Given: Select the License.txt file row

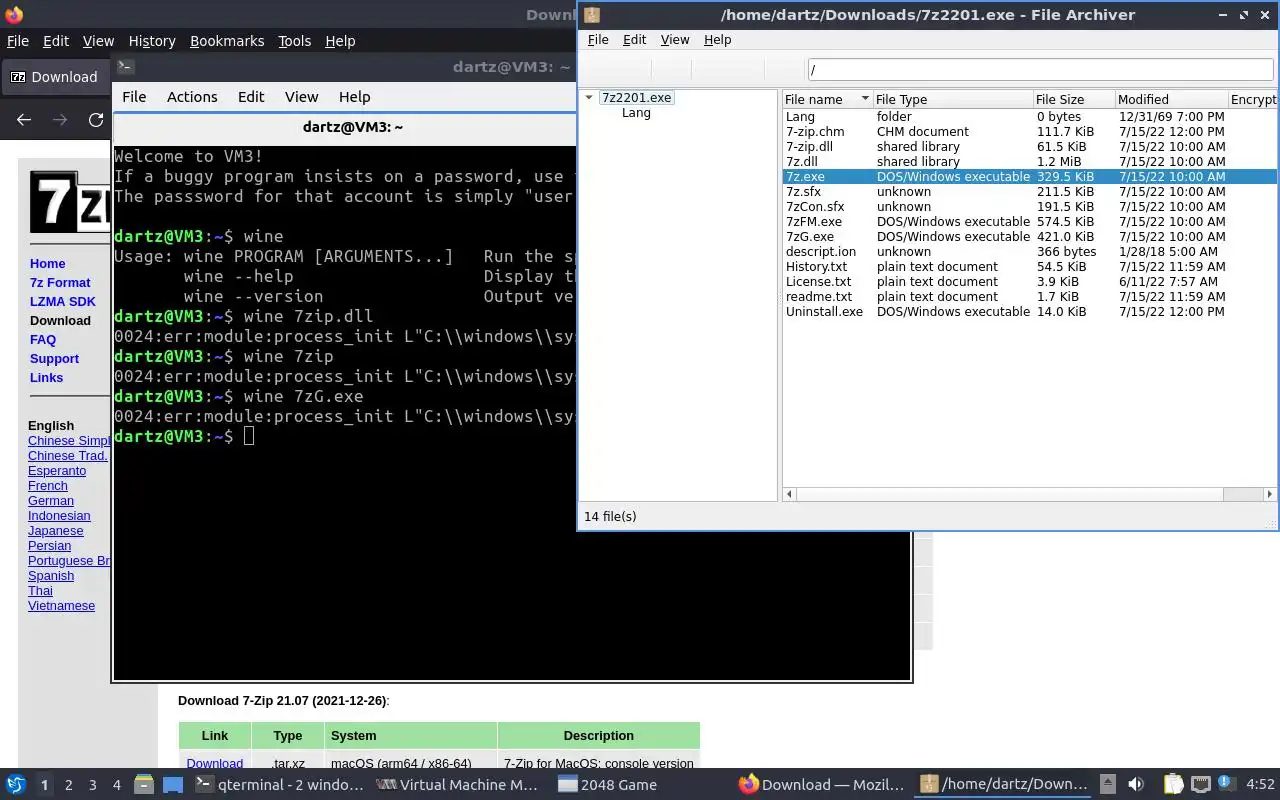Looking at the screenshot, I should (x=1030, y=282).
